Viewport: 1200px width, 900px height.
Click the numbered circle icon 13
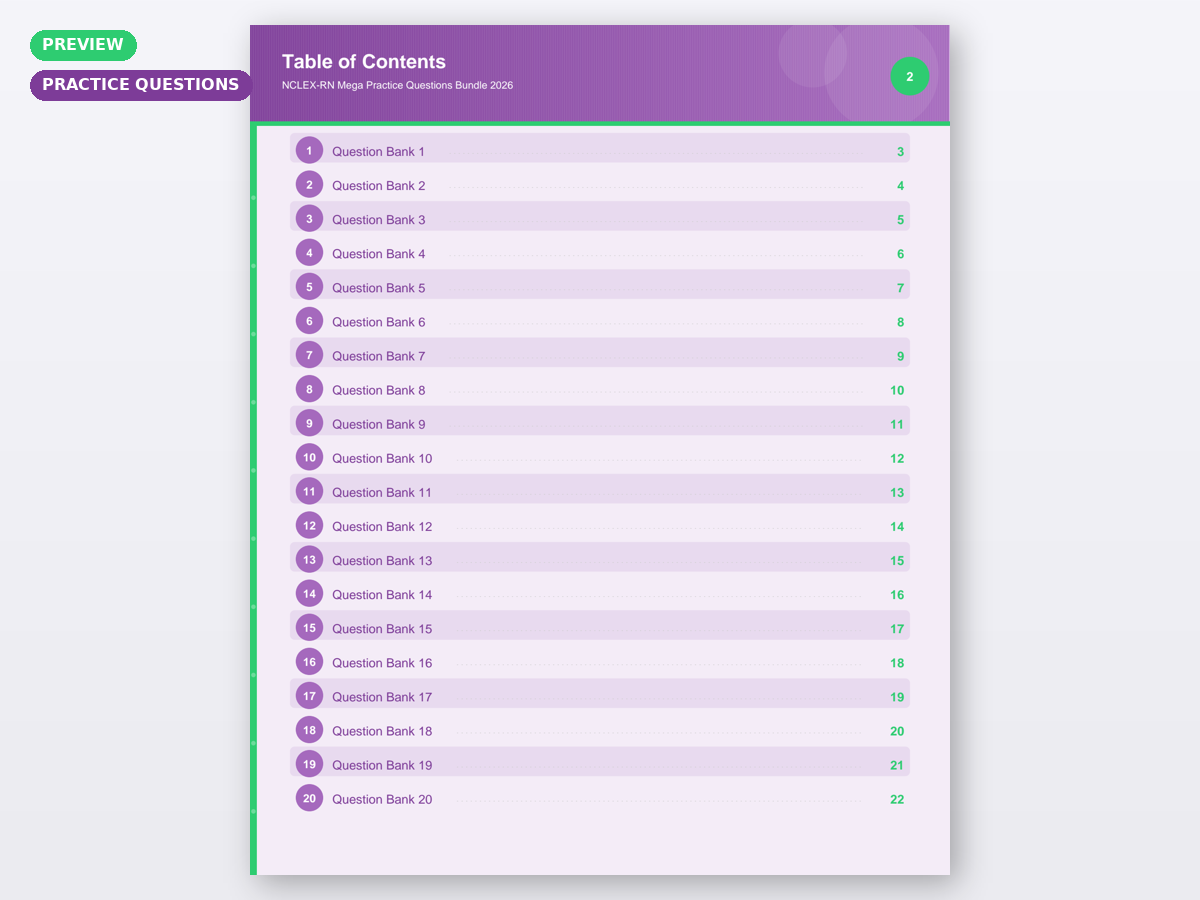tap(309, 560)
